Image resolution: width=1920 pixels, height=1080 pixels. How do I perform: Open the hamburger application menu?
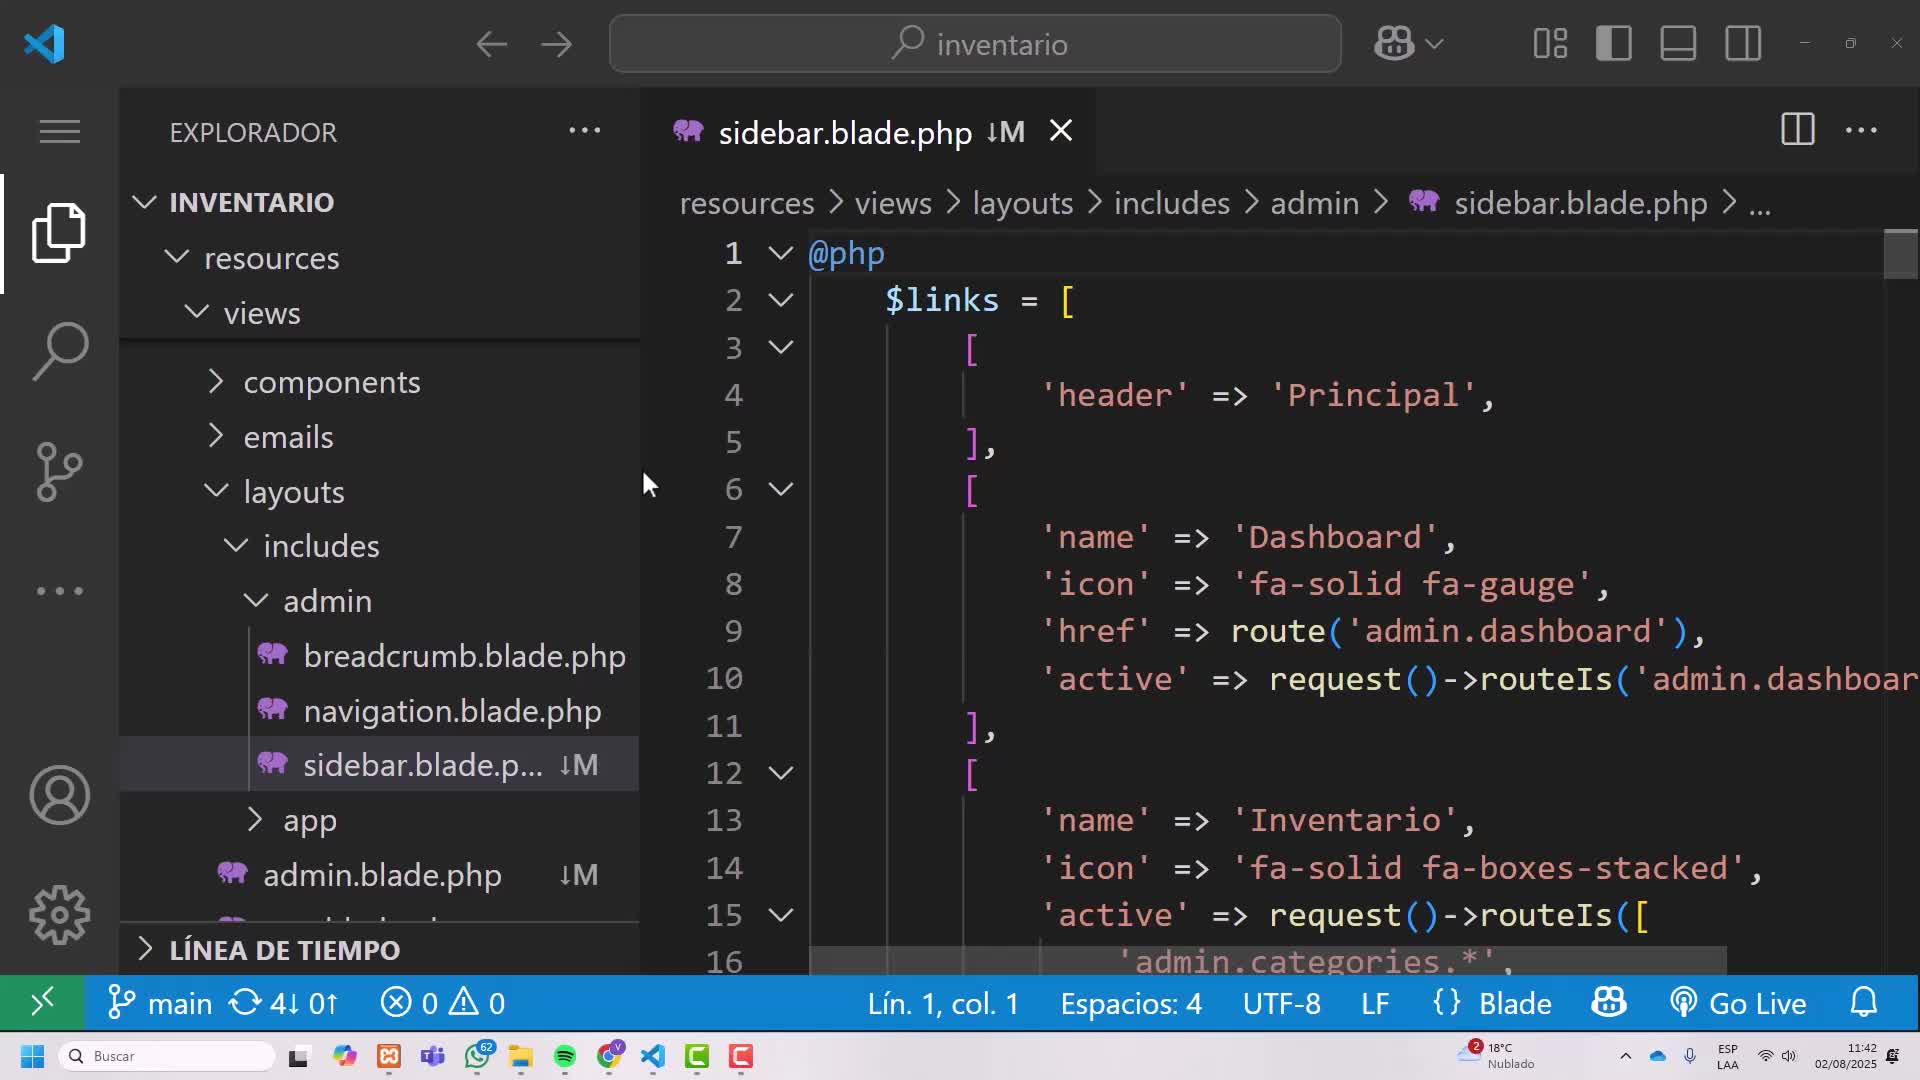(x=59, y=131)
